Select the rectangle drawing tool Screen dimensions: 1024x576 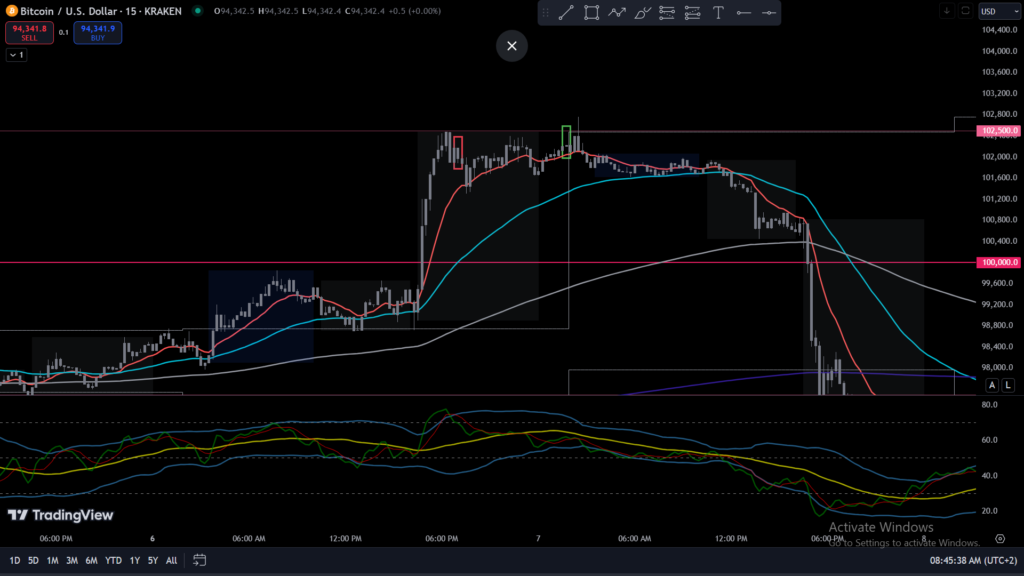(x=591, y=13)
